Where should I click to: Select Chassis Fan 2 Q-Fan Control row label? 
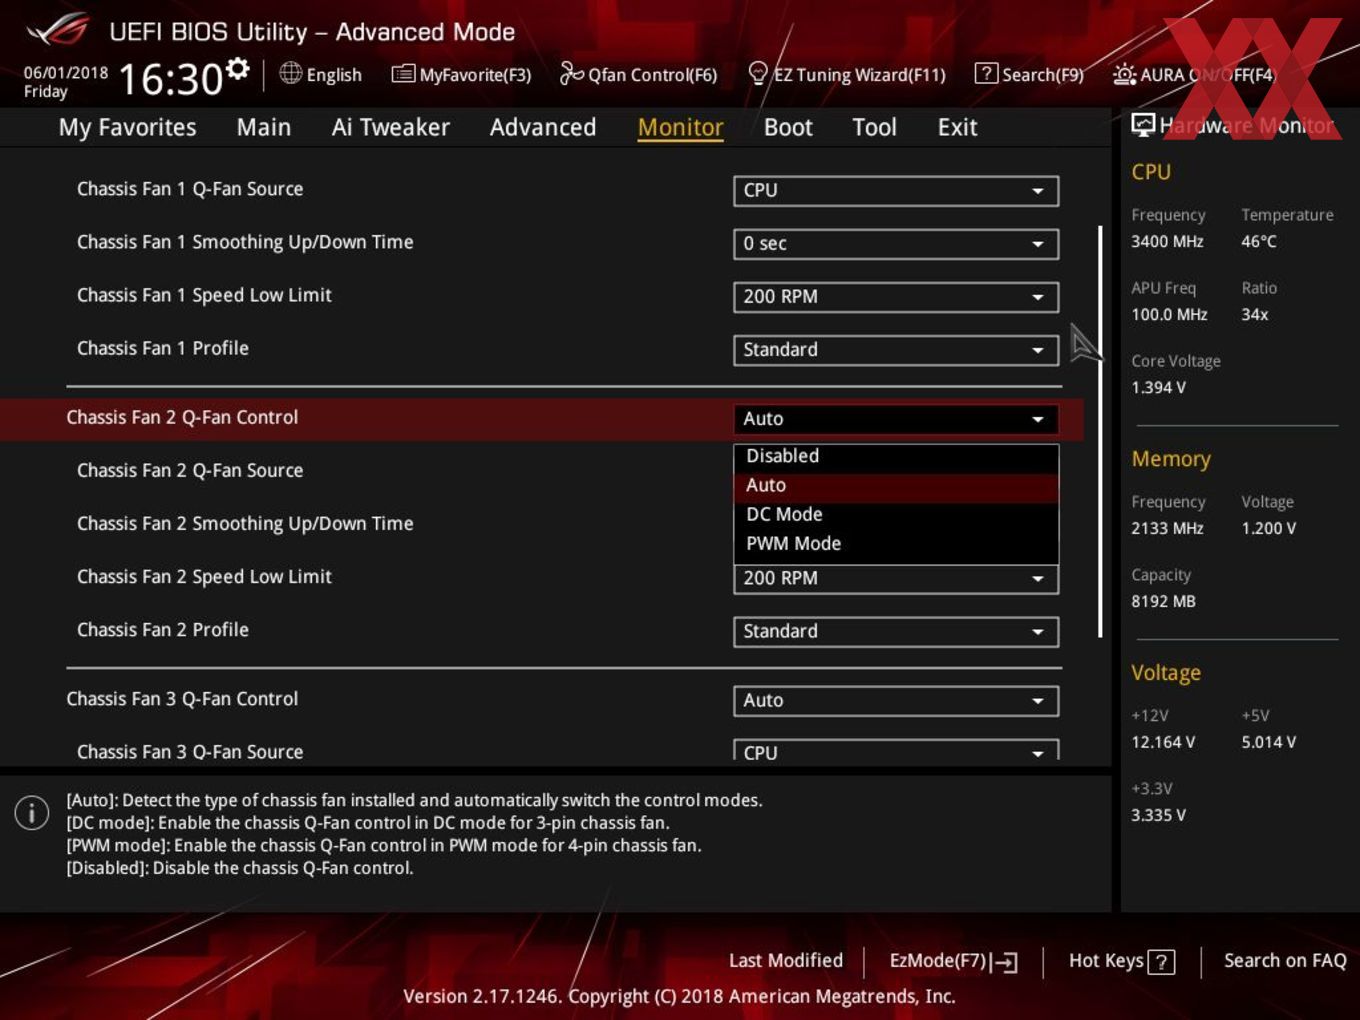(x=182, y=417)
